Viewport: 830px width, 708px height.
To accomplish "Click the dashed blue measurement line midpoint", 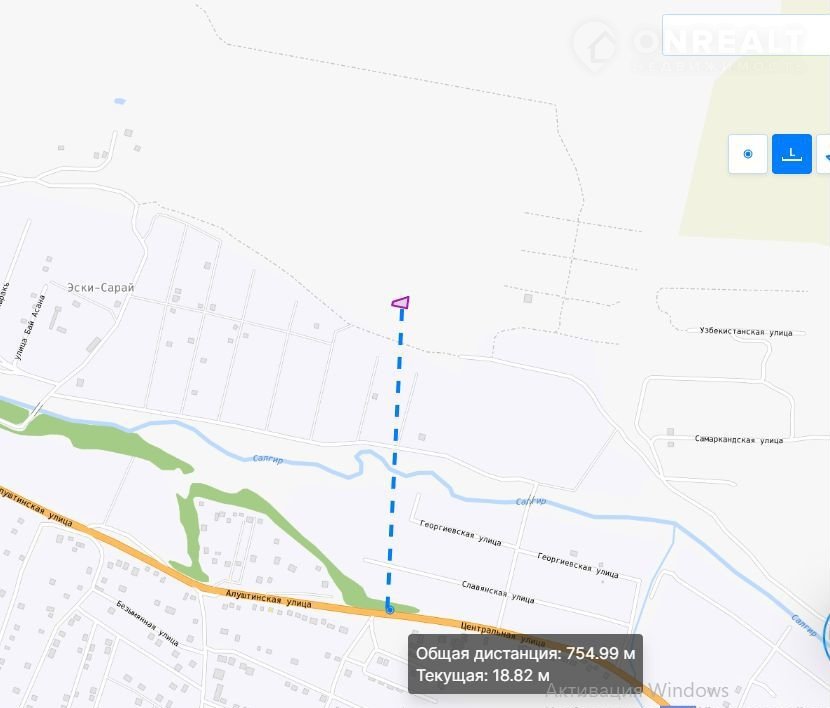I will [396, 459].
